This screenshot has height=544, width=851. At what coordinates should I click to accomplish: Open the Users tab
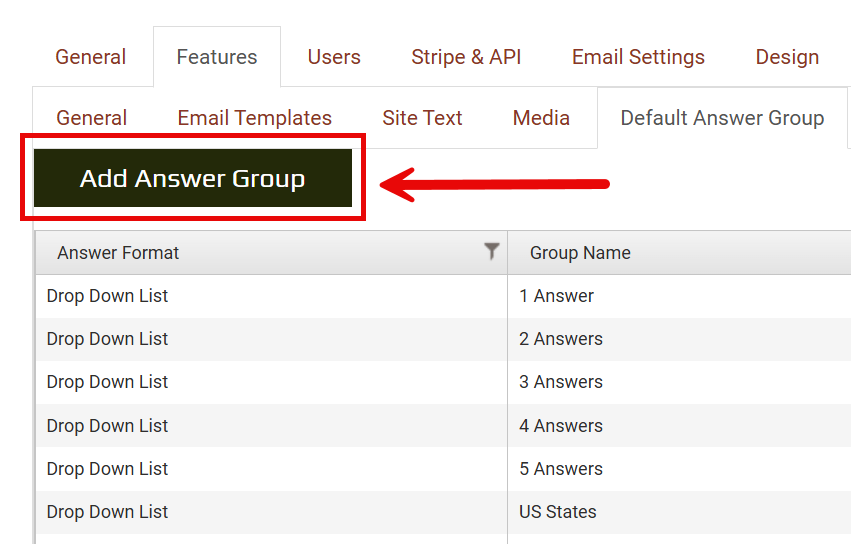coord(334,57)
